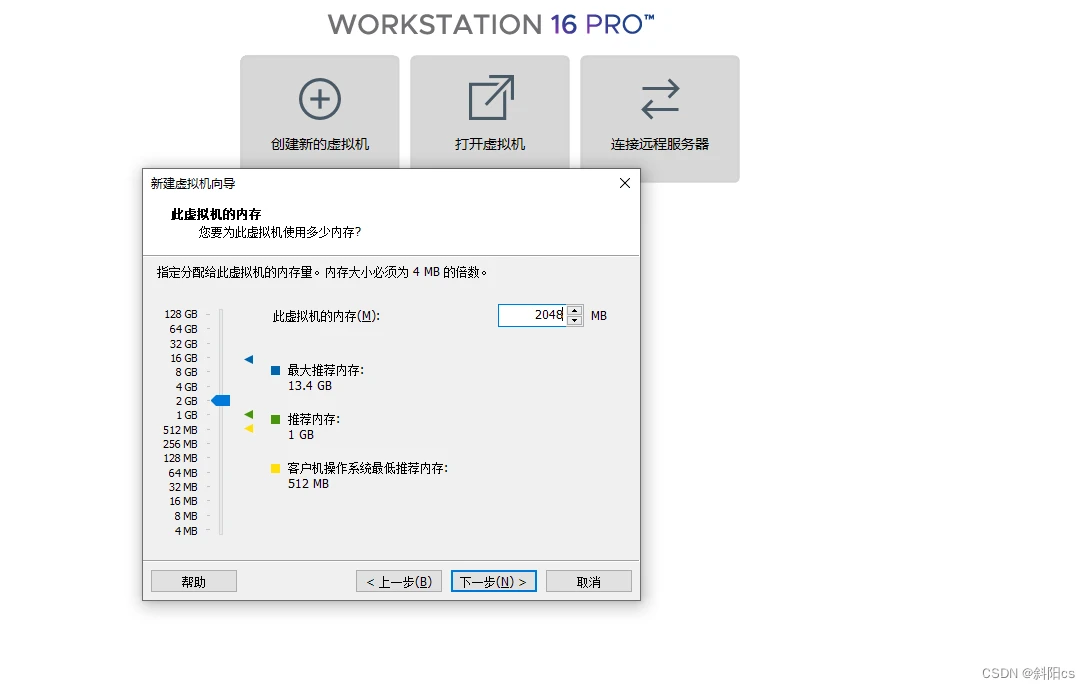Click the 创建新的虚拟机 plus icon

tap(320, 99)
